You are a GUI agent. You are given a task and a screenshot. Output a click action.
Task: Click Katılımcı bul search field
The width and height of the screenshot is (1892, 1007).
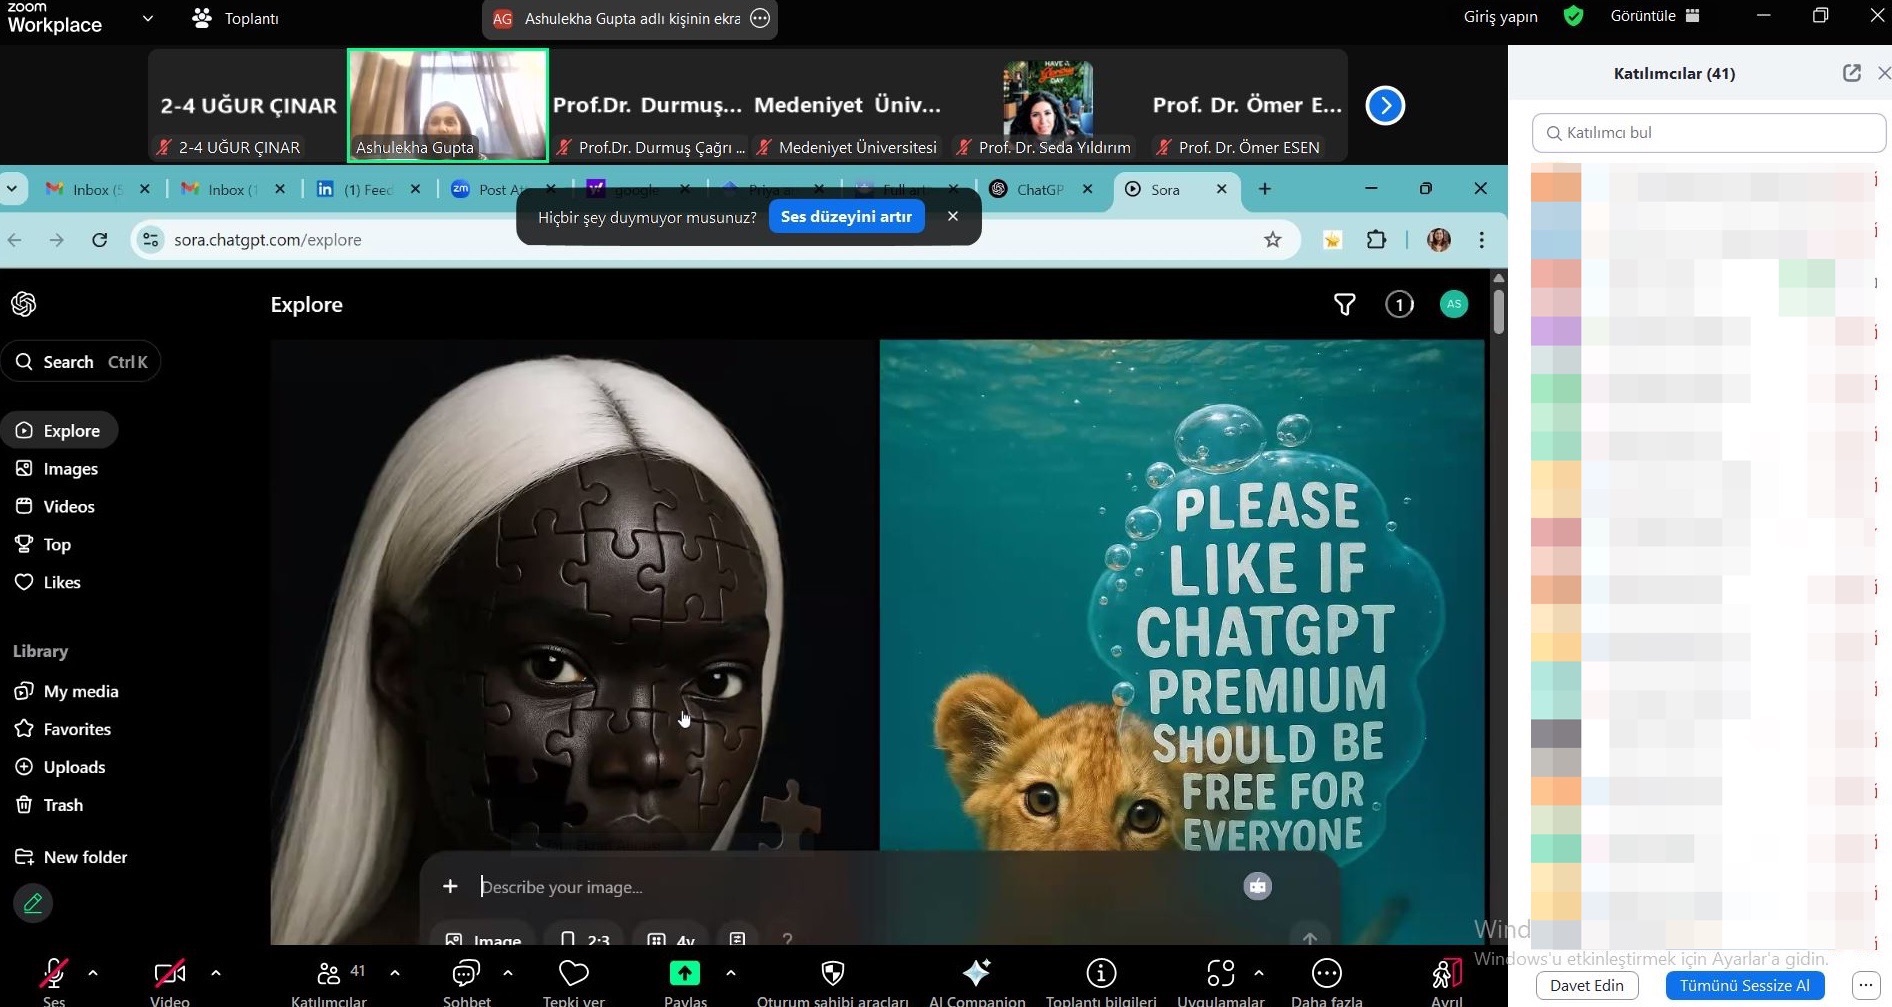click(1708, 132)
